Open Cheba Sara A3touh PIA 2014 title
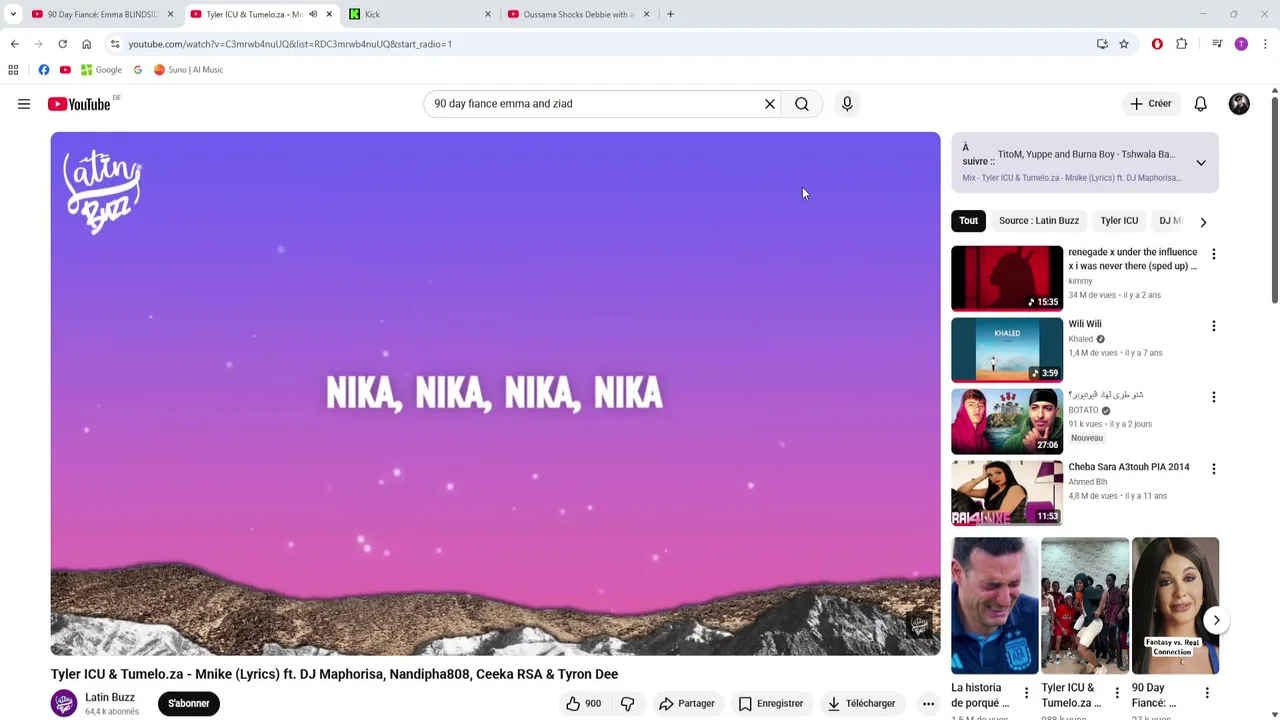The image size is (1280, 720). click(x=1129, y=467)
